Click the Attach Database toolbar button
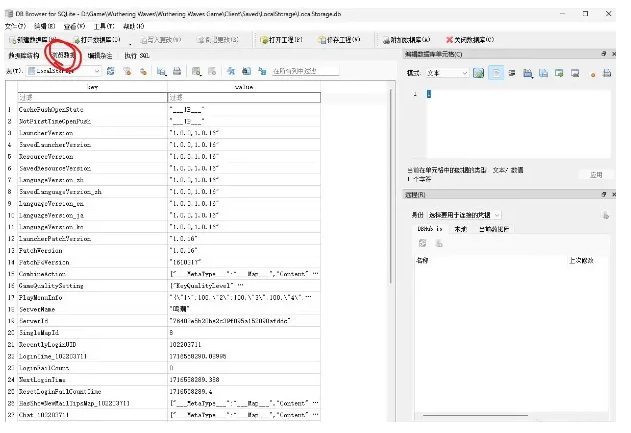This screenshot has height=433, width=631. (406, 40)
